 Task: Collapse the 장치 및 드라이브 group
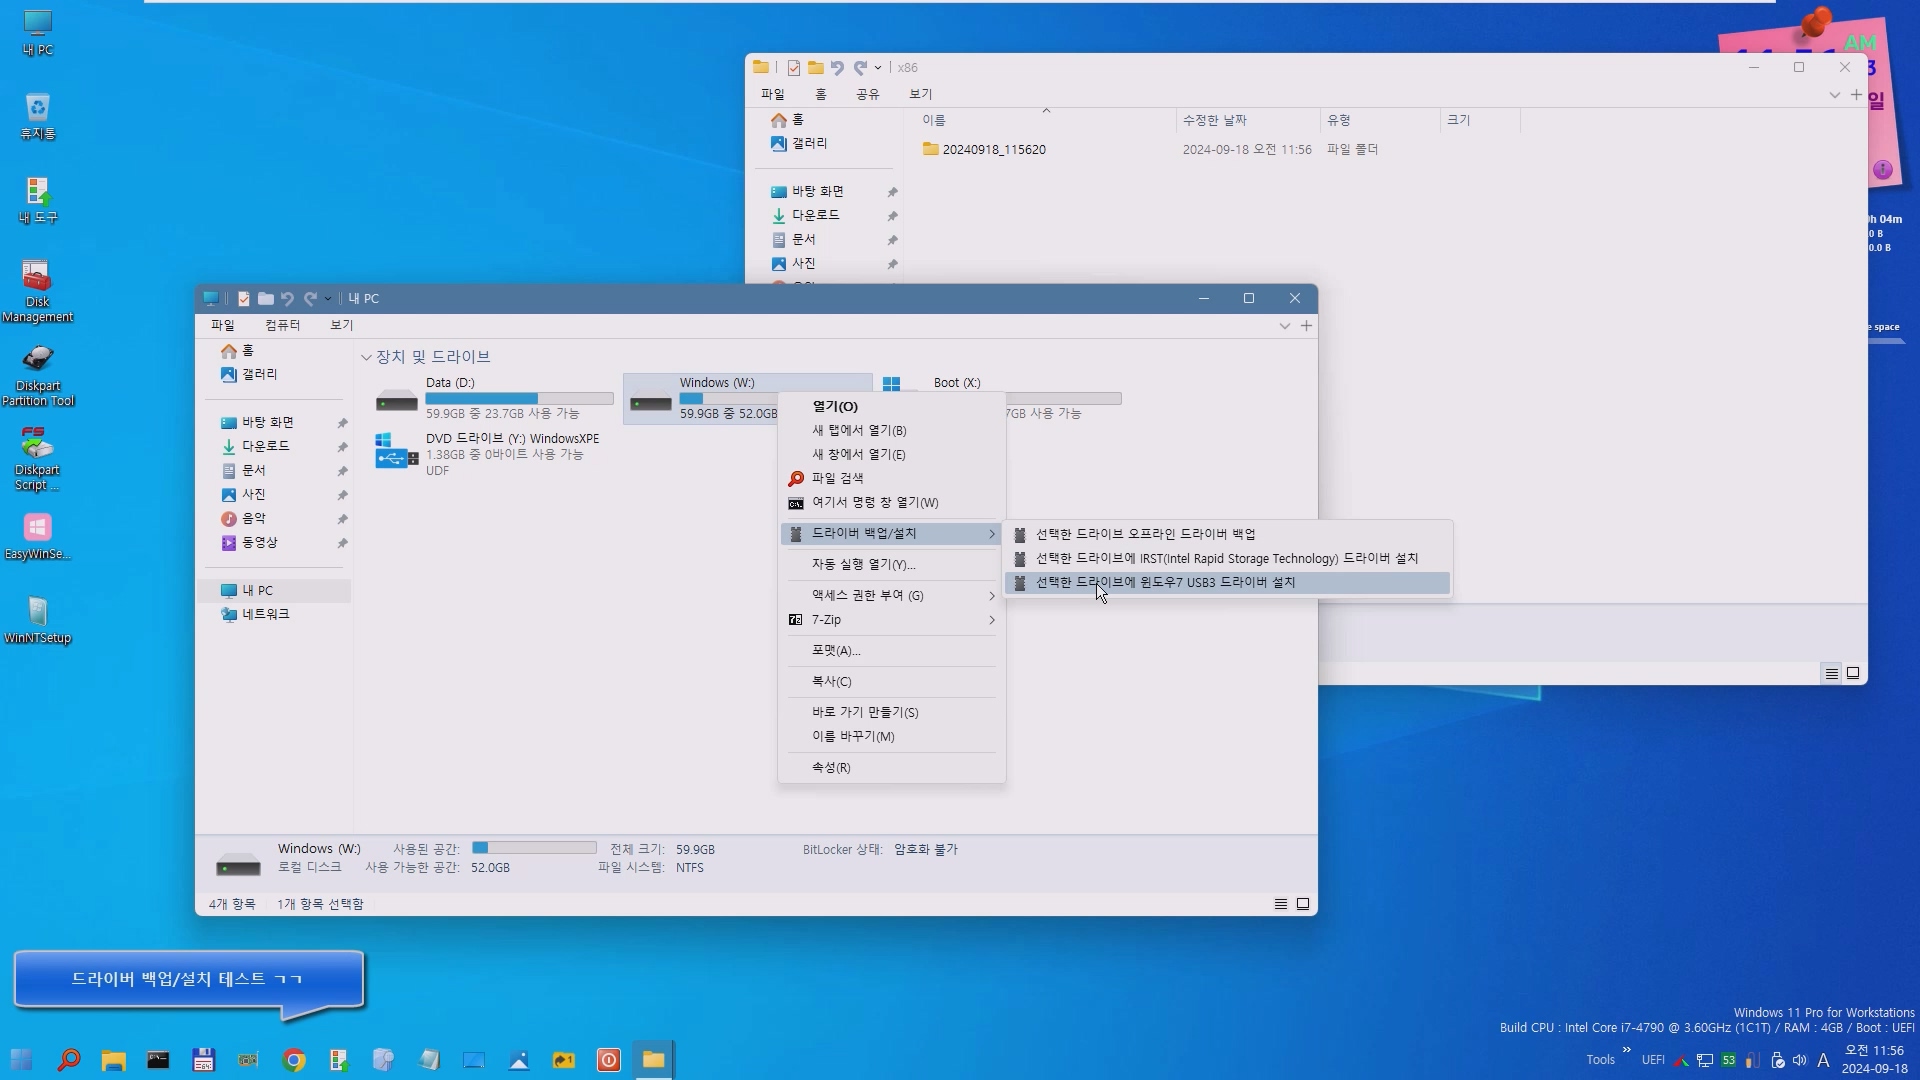pyautogui.click(x=366, y=357)
